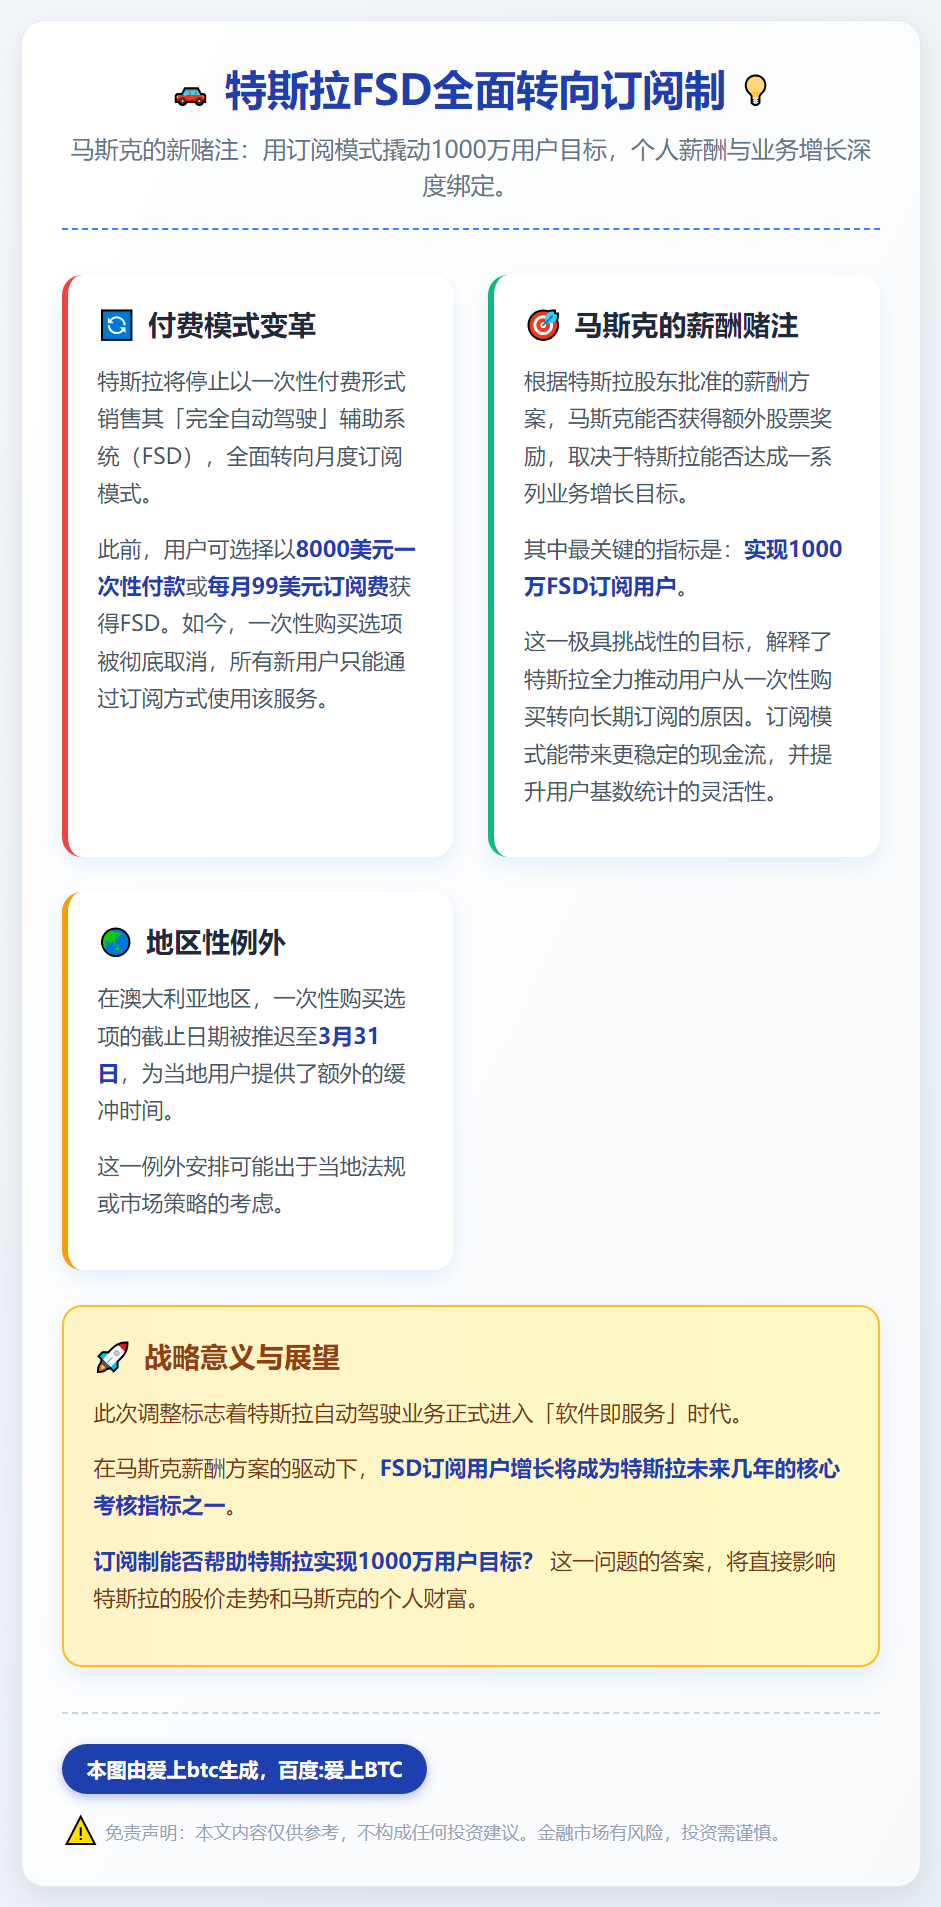The height and width of the screenshot is (1907, 941).
Task: Click the sentence 此次调整标志着特斯拉自动驾驶业务
Action: pyautogui.click(x=419, y=1413)
